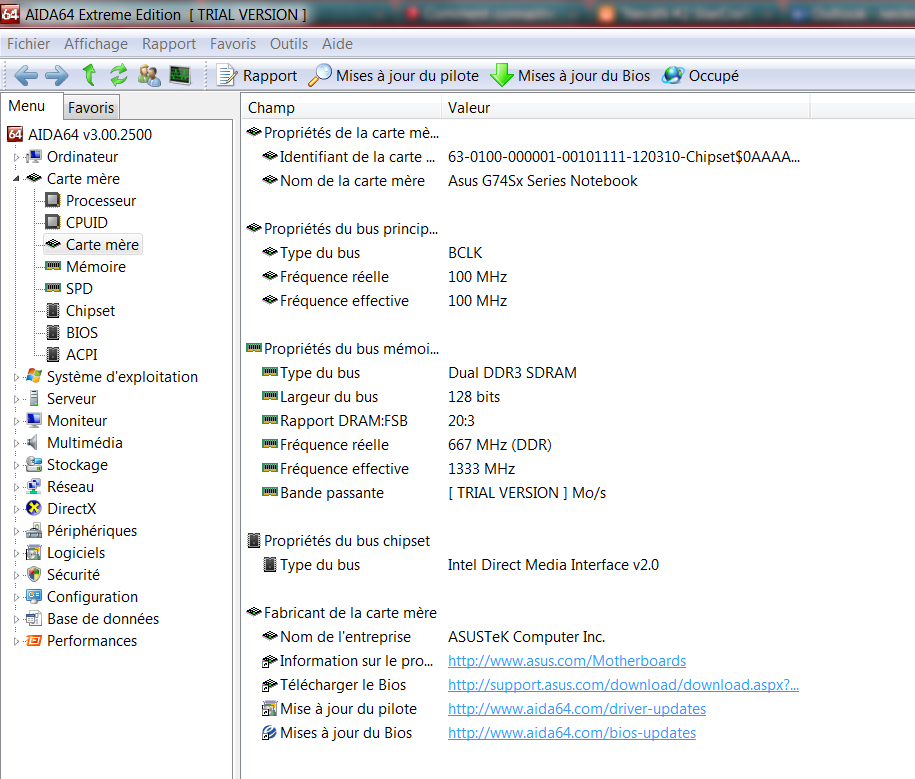Image resolution: width=915 pixels, height=779 pixels.
Task: Switch to the Menu tab in sidebar
Action: point(27,106)
